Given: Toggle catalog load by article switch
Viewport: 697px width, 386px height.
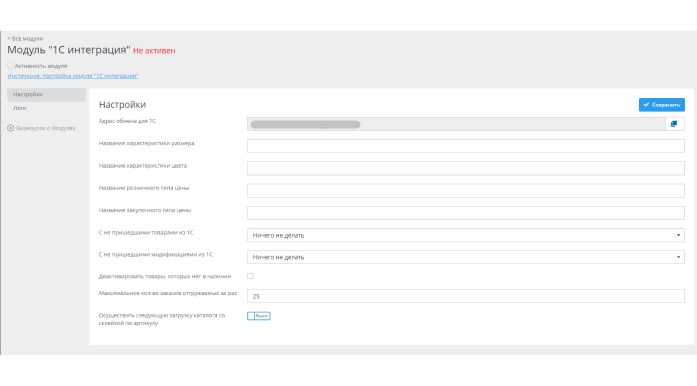Looking at the screenshot, I should pos(259,316).
